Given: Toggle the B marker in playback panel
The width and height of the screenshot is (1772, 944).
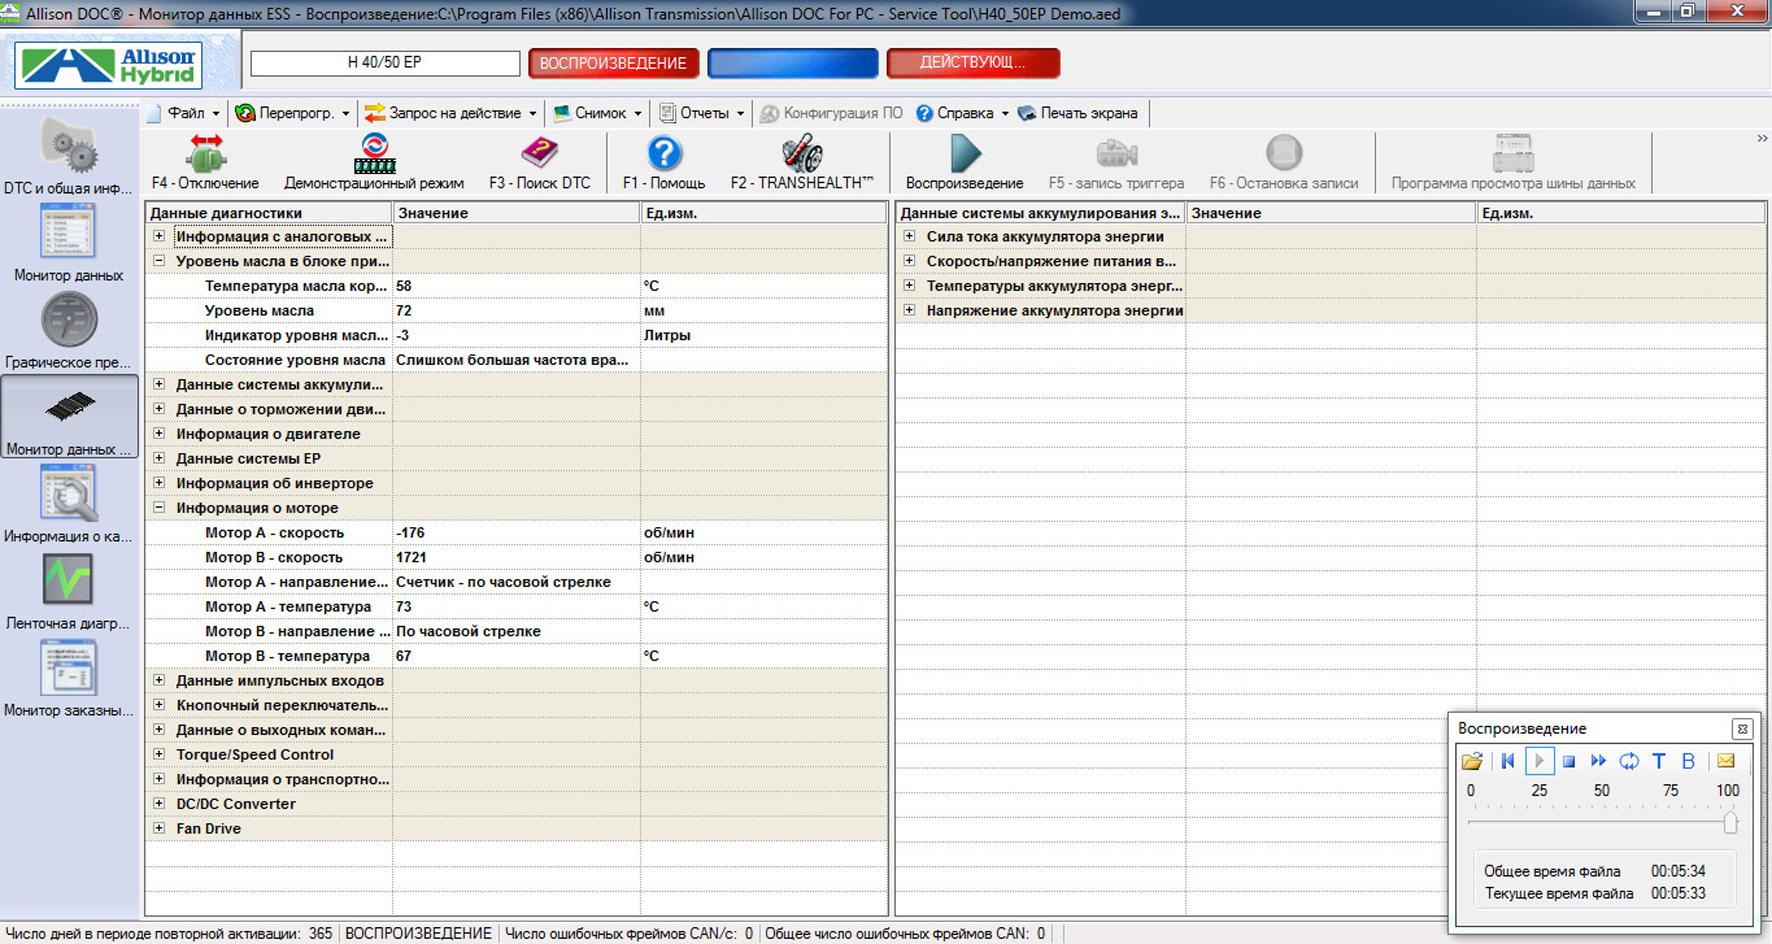Looking at the screenshot, I should (x=1689, y=762).
